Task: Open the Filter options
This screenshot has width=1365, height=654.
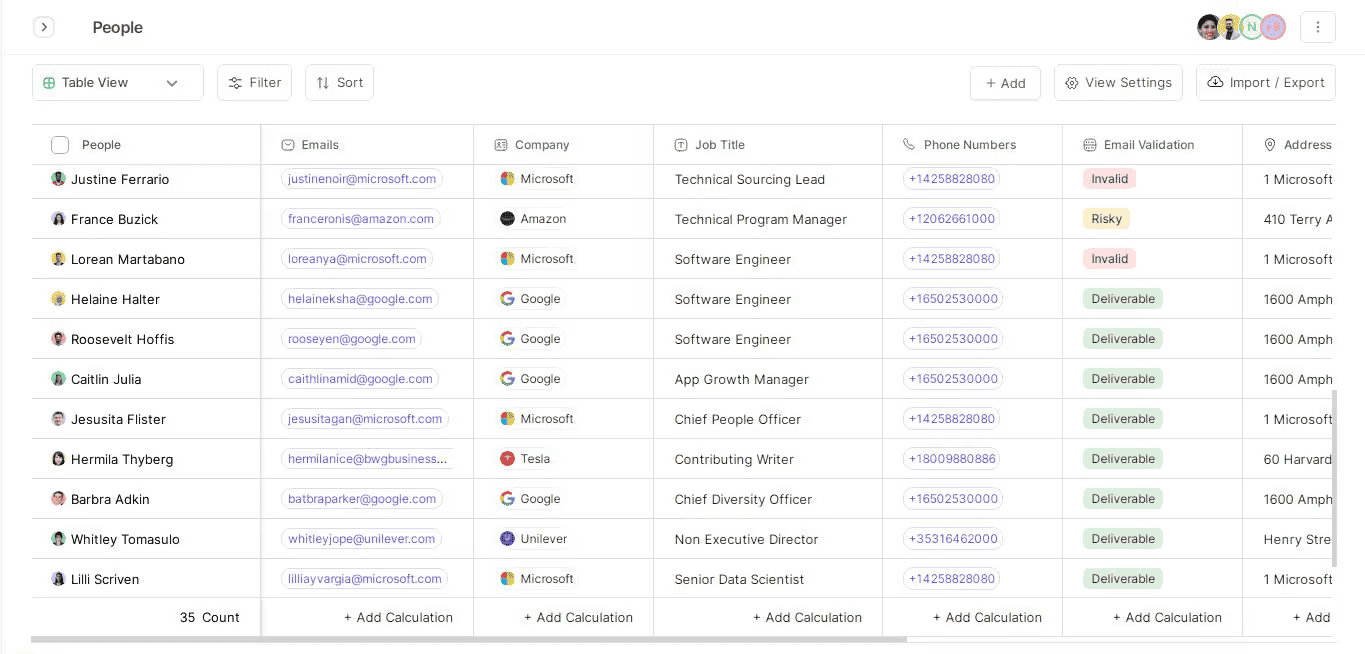Action: (254, 82)
